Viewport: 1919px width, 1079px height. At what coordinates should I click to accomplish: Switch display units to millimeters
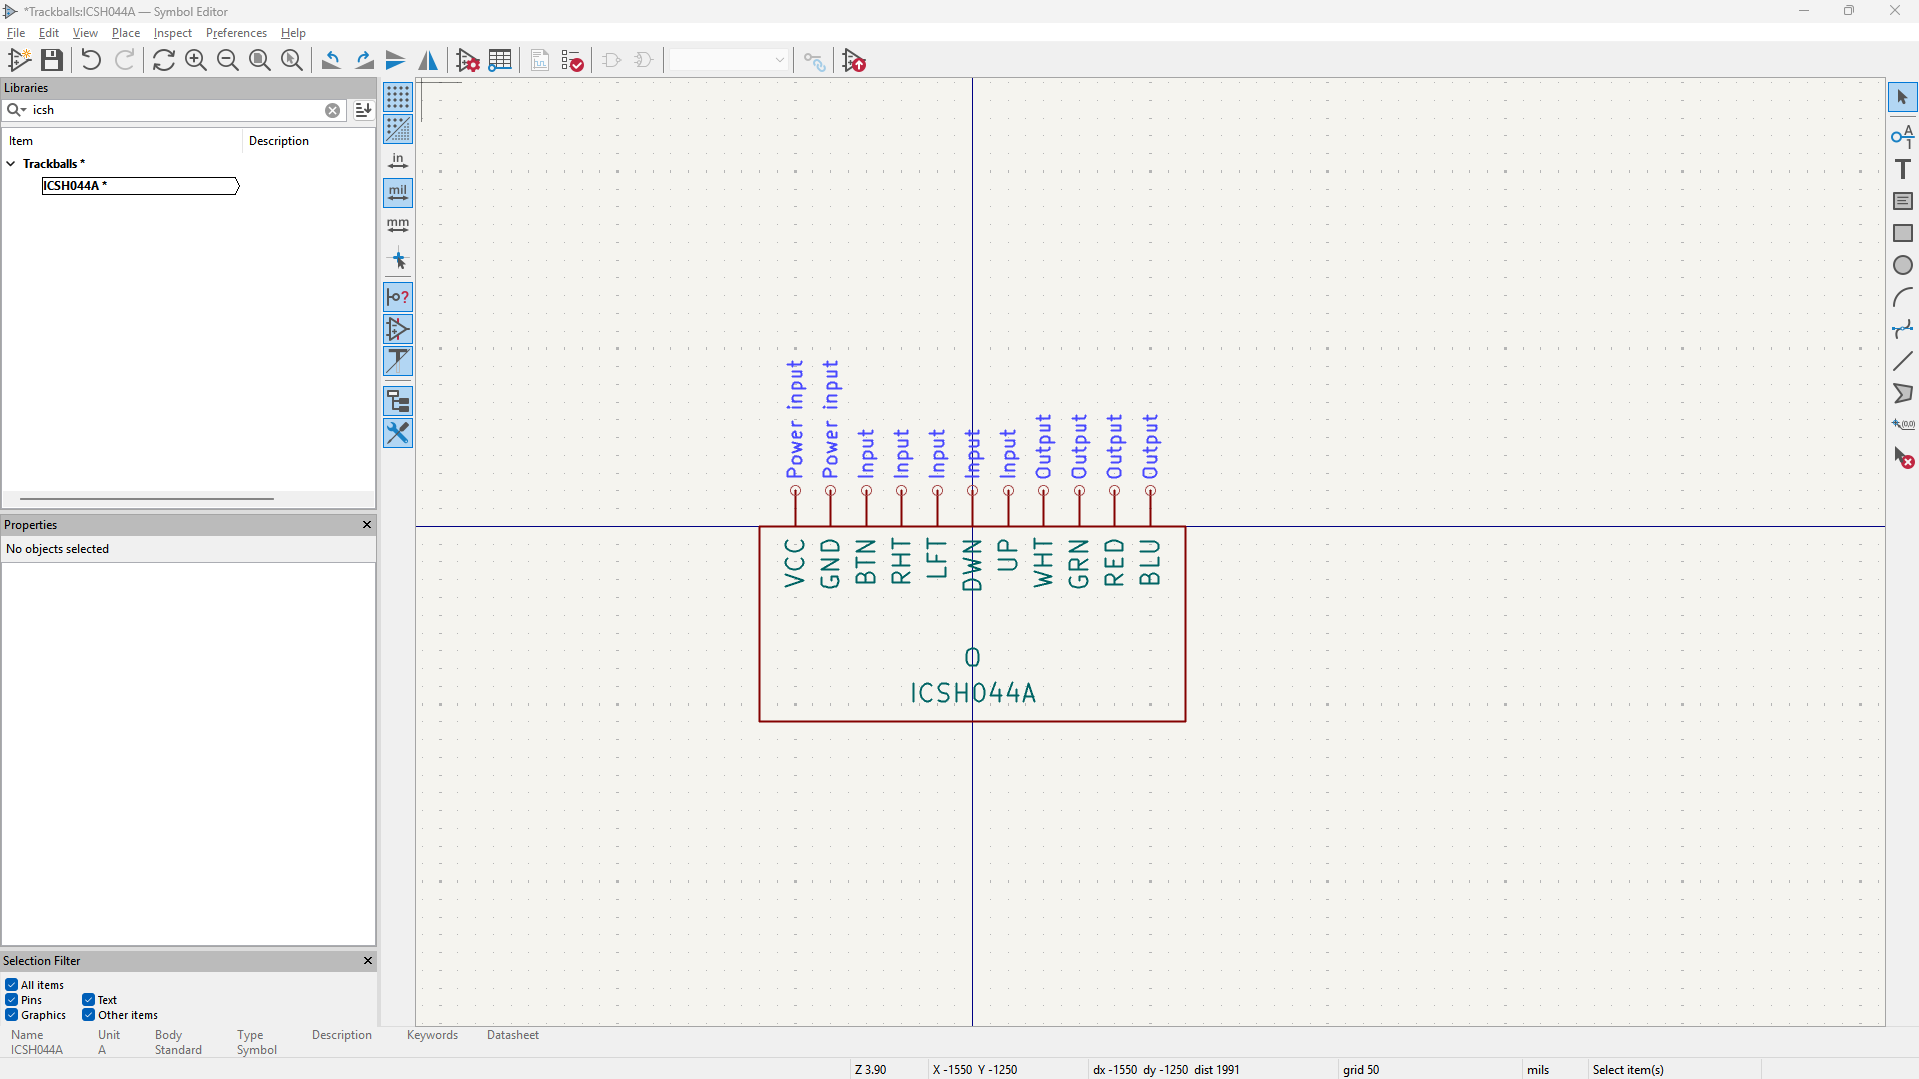click(x=397, y=225)
